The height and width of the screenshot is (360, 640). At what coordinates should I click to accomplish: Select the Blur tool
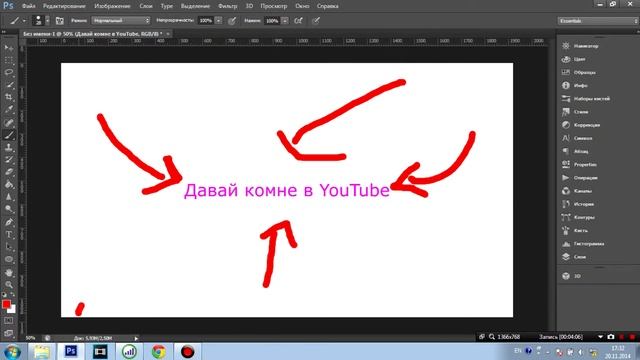tap(9, 197)
